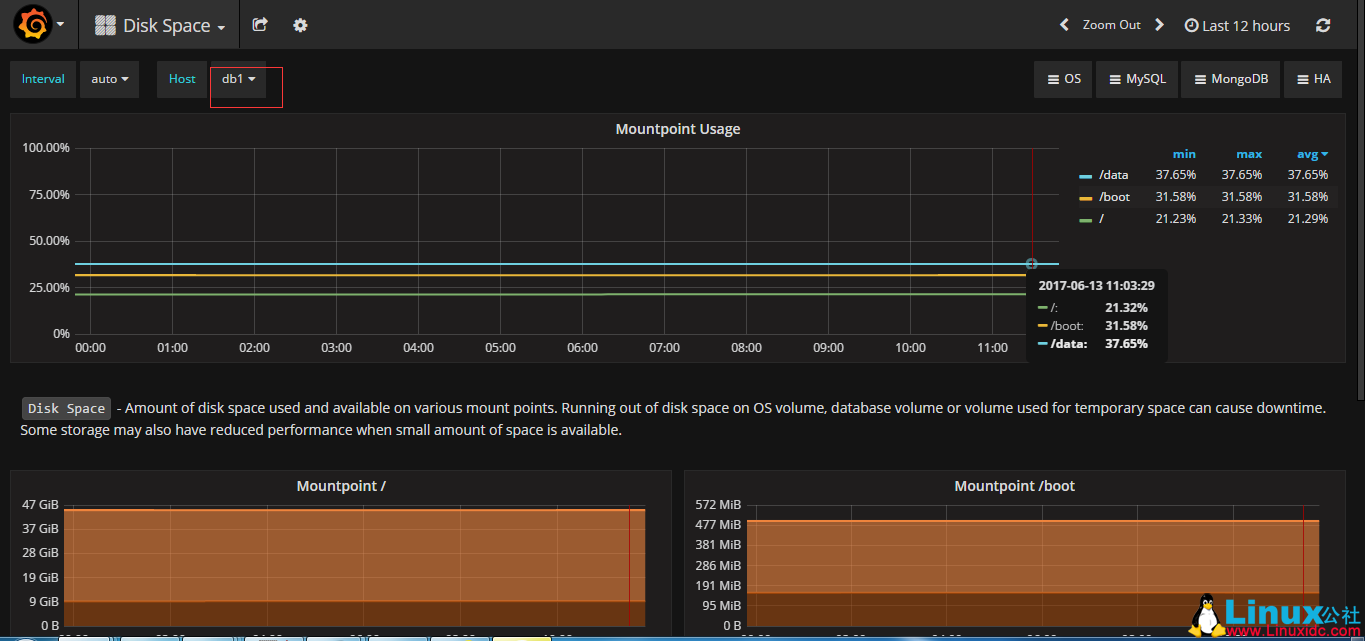
Task: Open the db1 host selector
Action: pyautogui.click(x=238, y=78)
